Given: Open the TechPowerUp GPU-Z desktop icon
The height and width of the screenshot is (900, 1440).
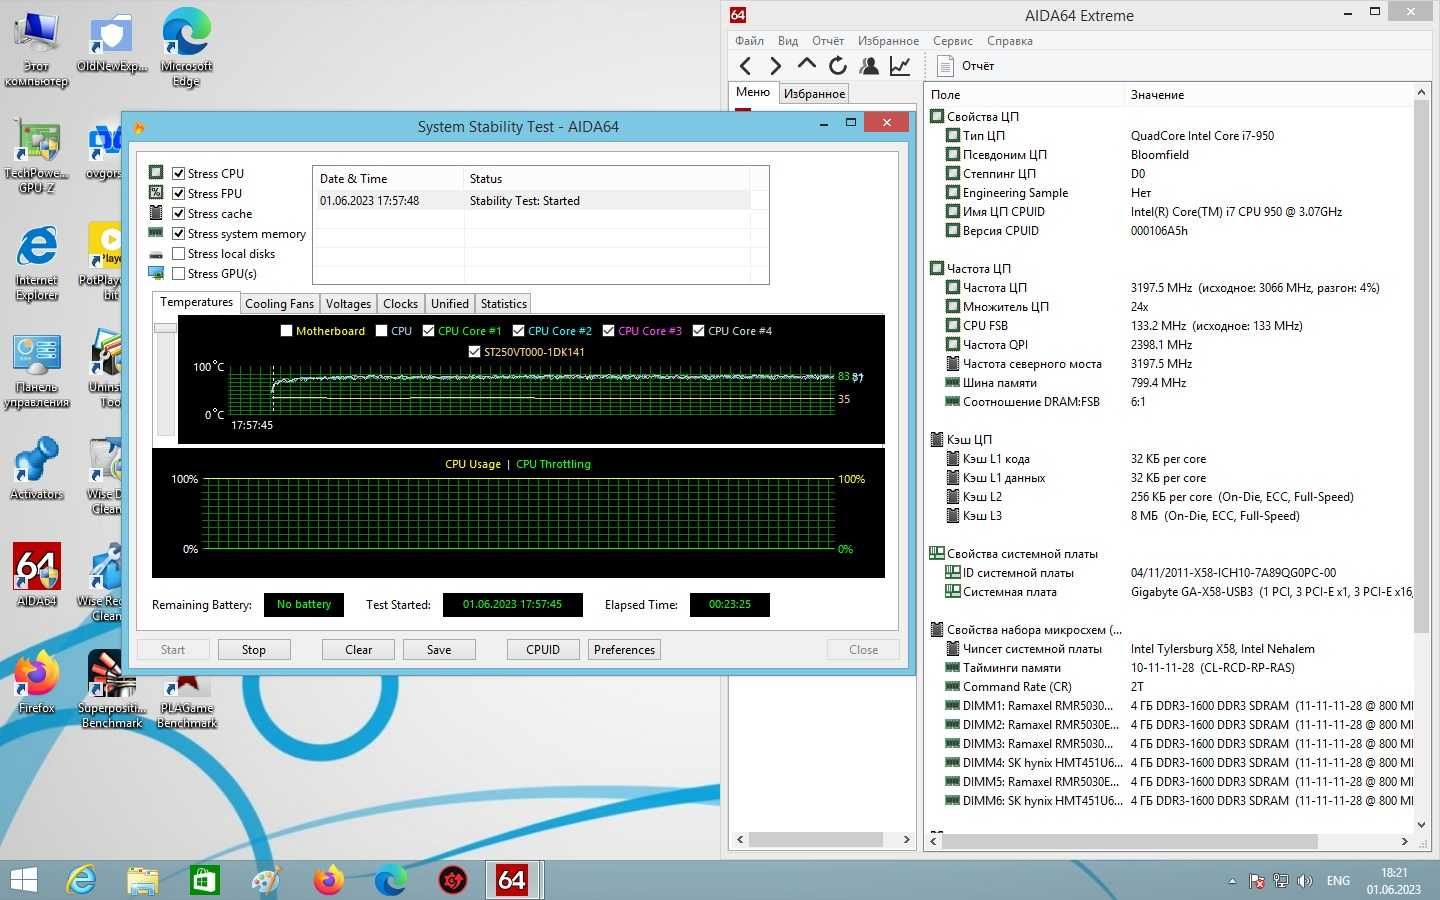Looking at the screenshot, I should pos(37,157).
